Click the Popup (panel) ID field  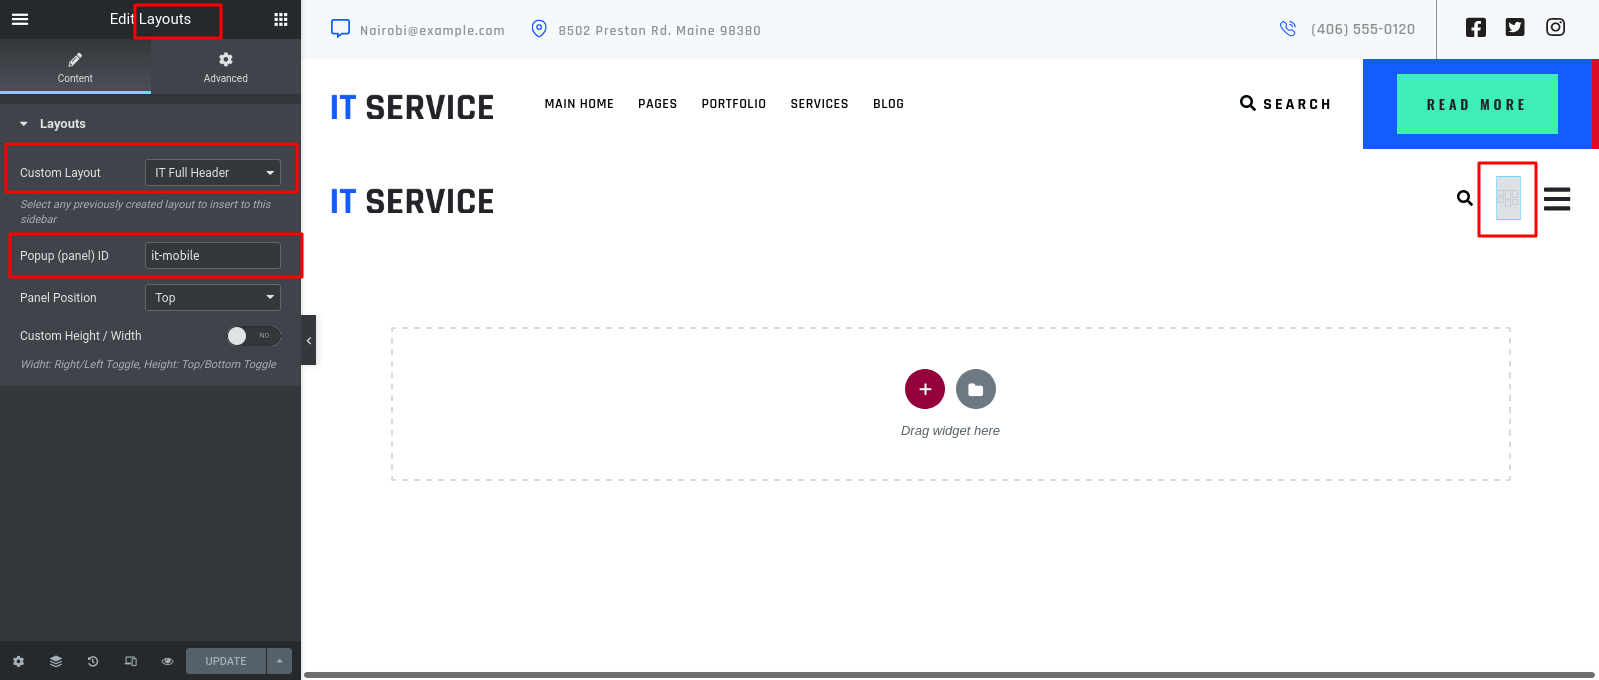click(213, 256)
